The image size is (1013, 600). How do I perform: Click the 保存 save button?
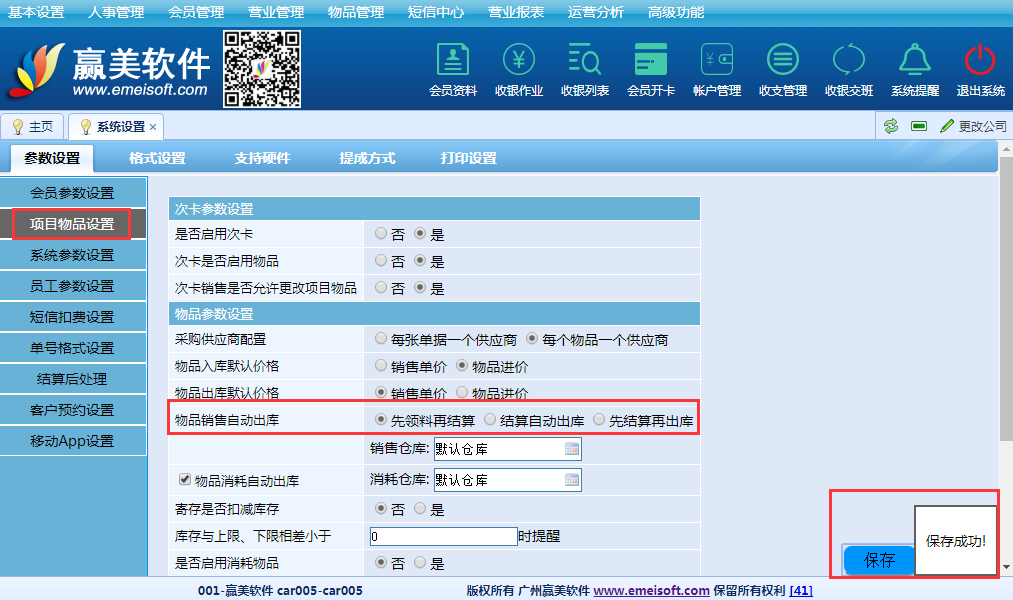[879, 560]
